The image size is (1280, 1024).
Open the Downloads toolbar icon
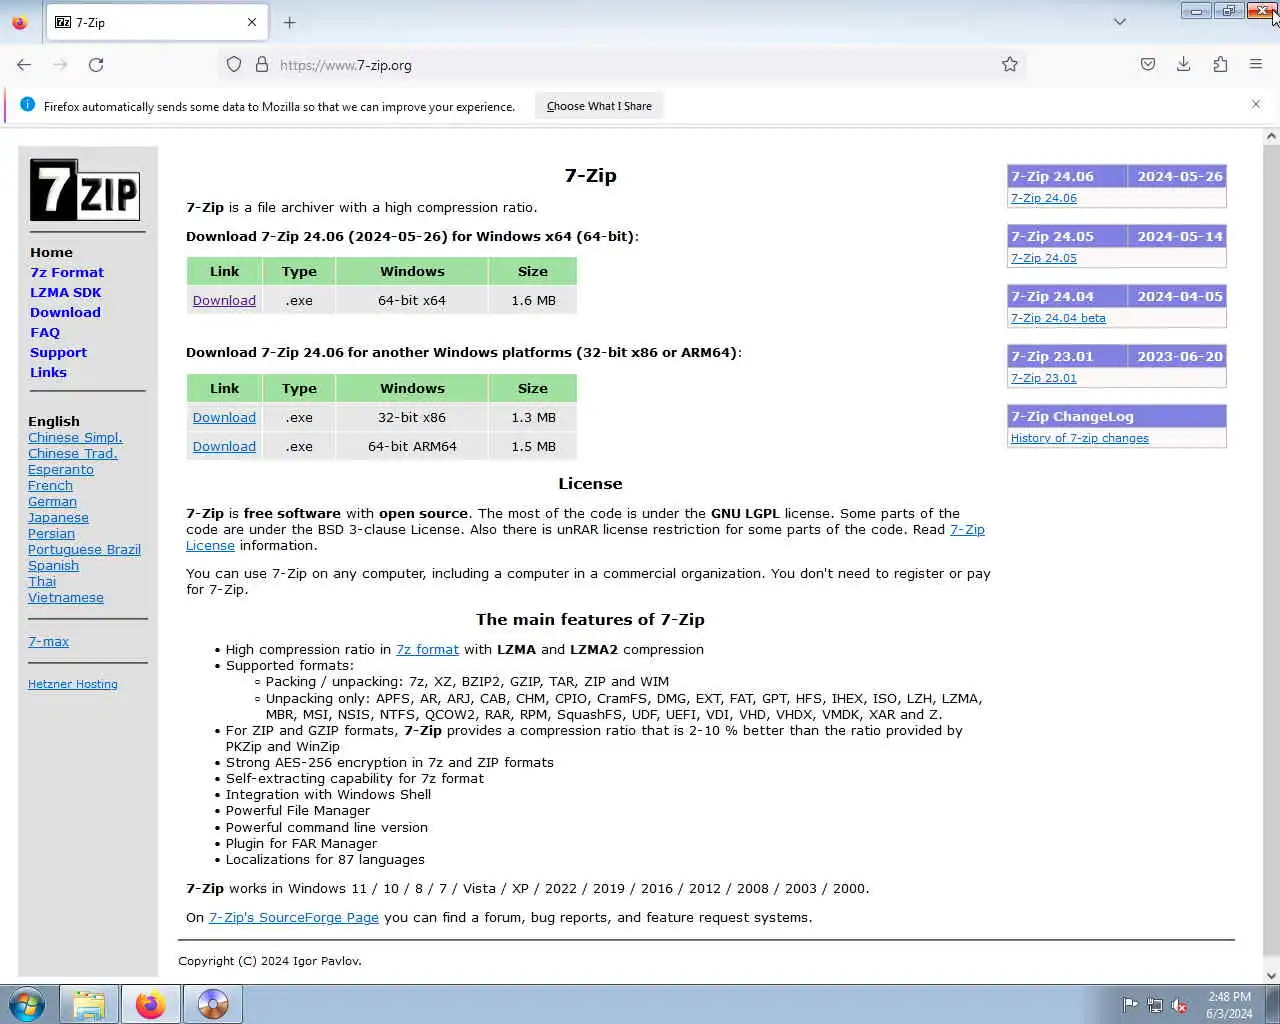tap(1184, 65)
